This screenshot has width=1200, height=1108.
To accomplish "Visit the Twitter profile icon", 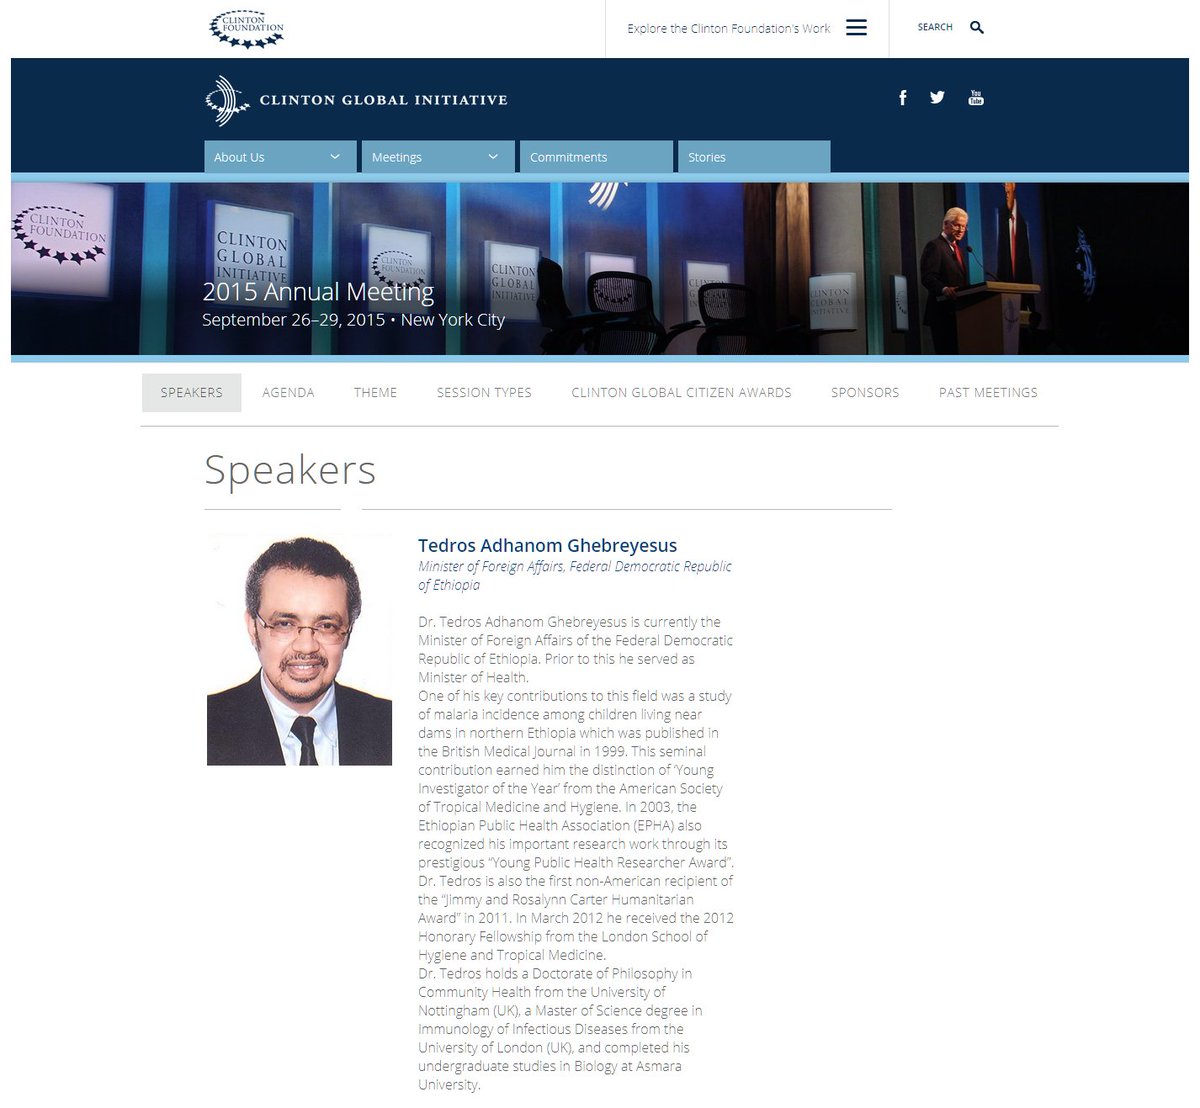I will (937, 97).
